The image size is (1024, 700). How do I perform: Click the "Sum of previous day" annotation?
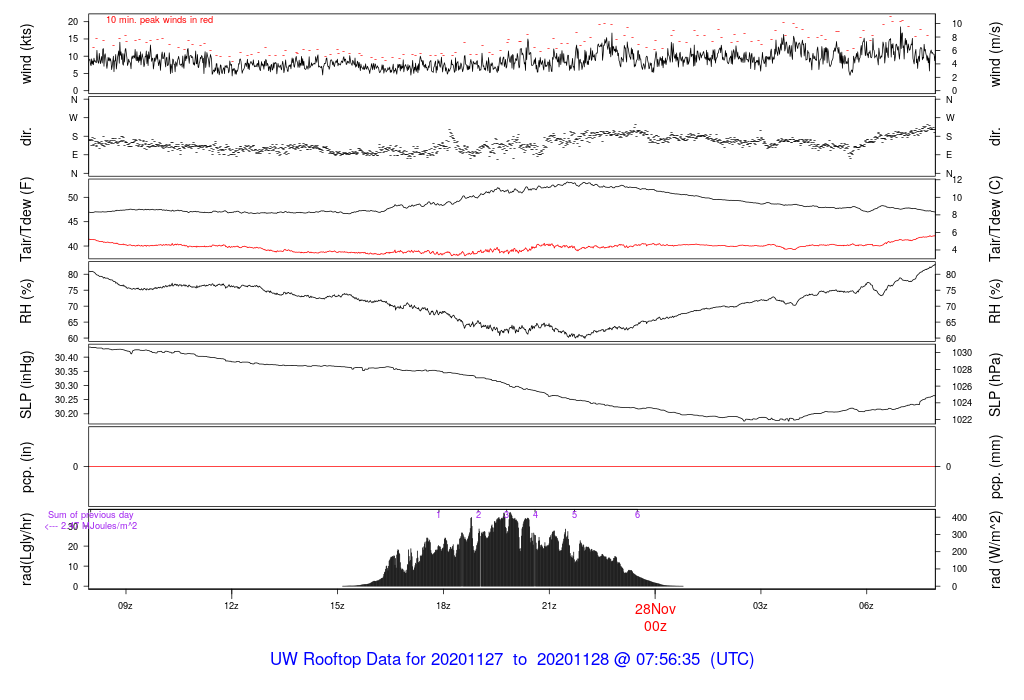[x=91, y=515]
